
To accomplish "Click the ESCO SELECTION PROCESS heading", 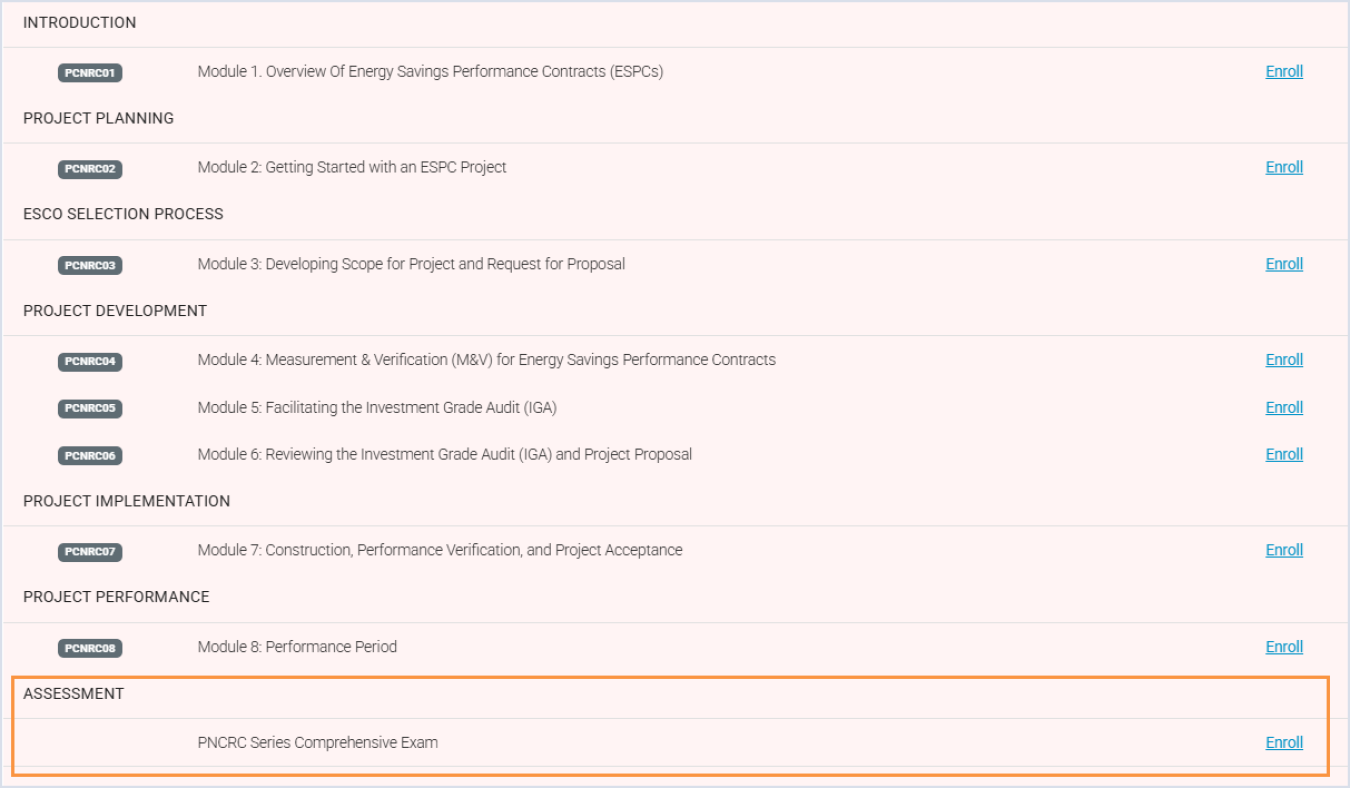I will [x=123, y=214].
